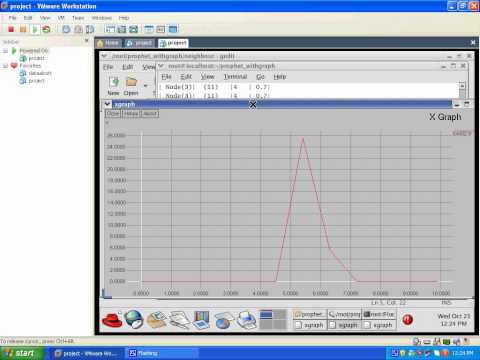Collapse the Powered On tree group
The image size is (480, 360).
point(5,51)
